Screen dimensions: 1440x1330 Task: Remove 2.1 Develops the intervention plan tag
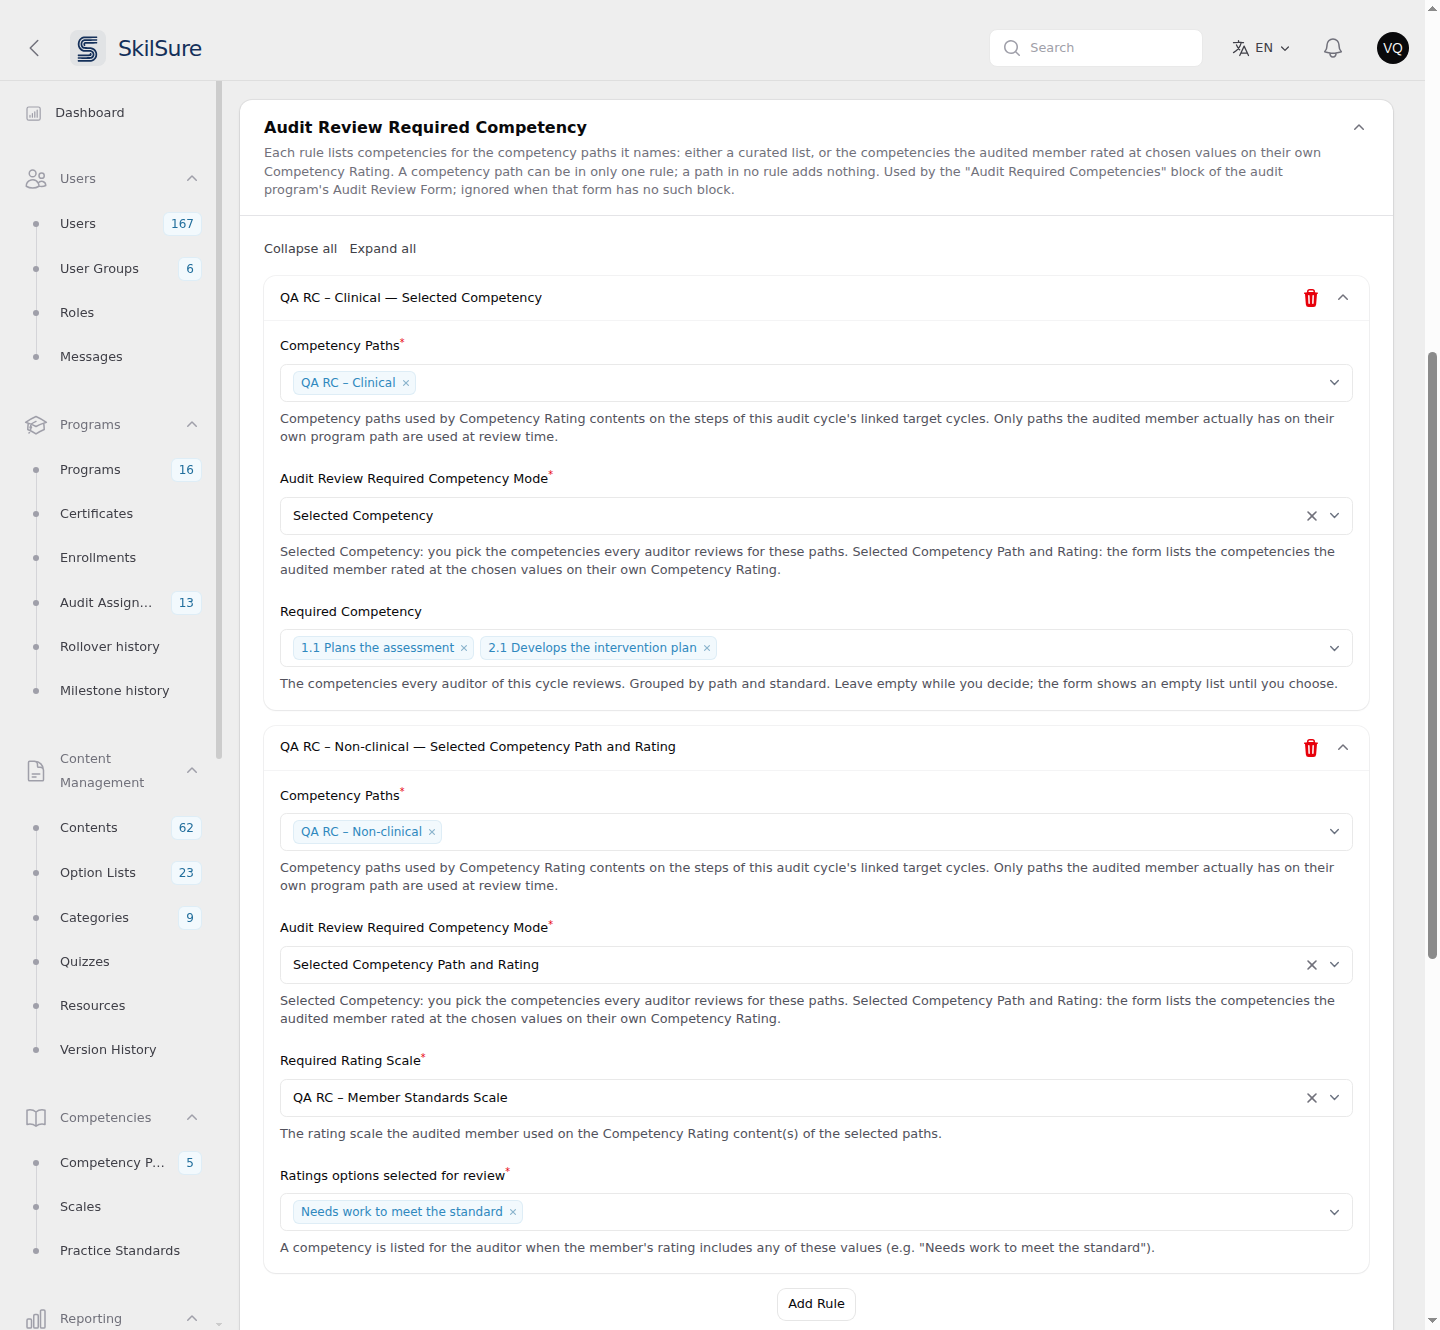[x=707, y=648]
